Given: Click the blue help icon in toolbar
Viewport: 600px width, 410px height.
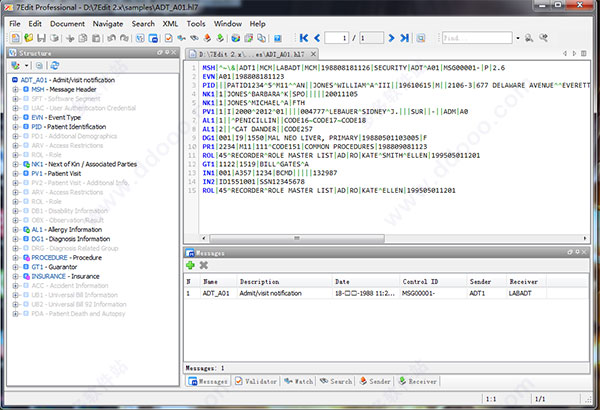Looking at the screenshot, I should [278, 38].
